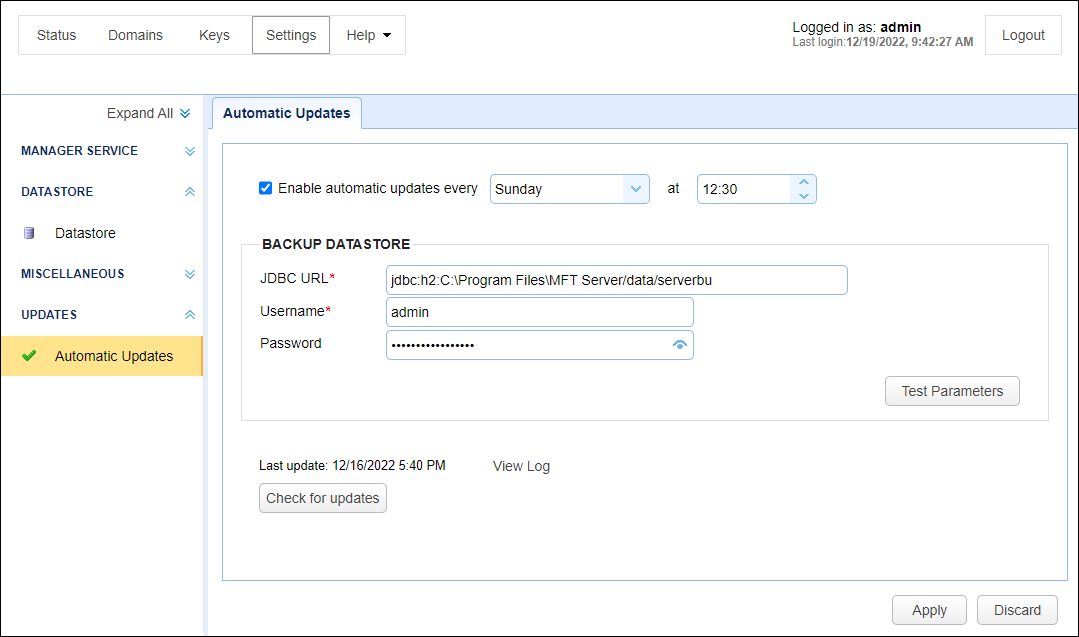Select the Settings tab
The height and width of the screenshot is (637, 1079).
coord(291,35)
